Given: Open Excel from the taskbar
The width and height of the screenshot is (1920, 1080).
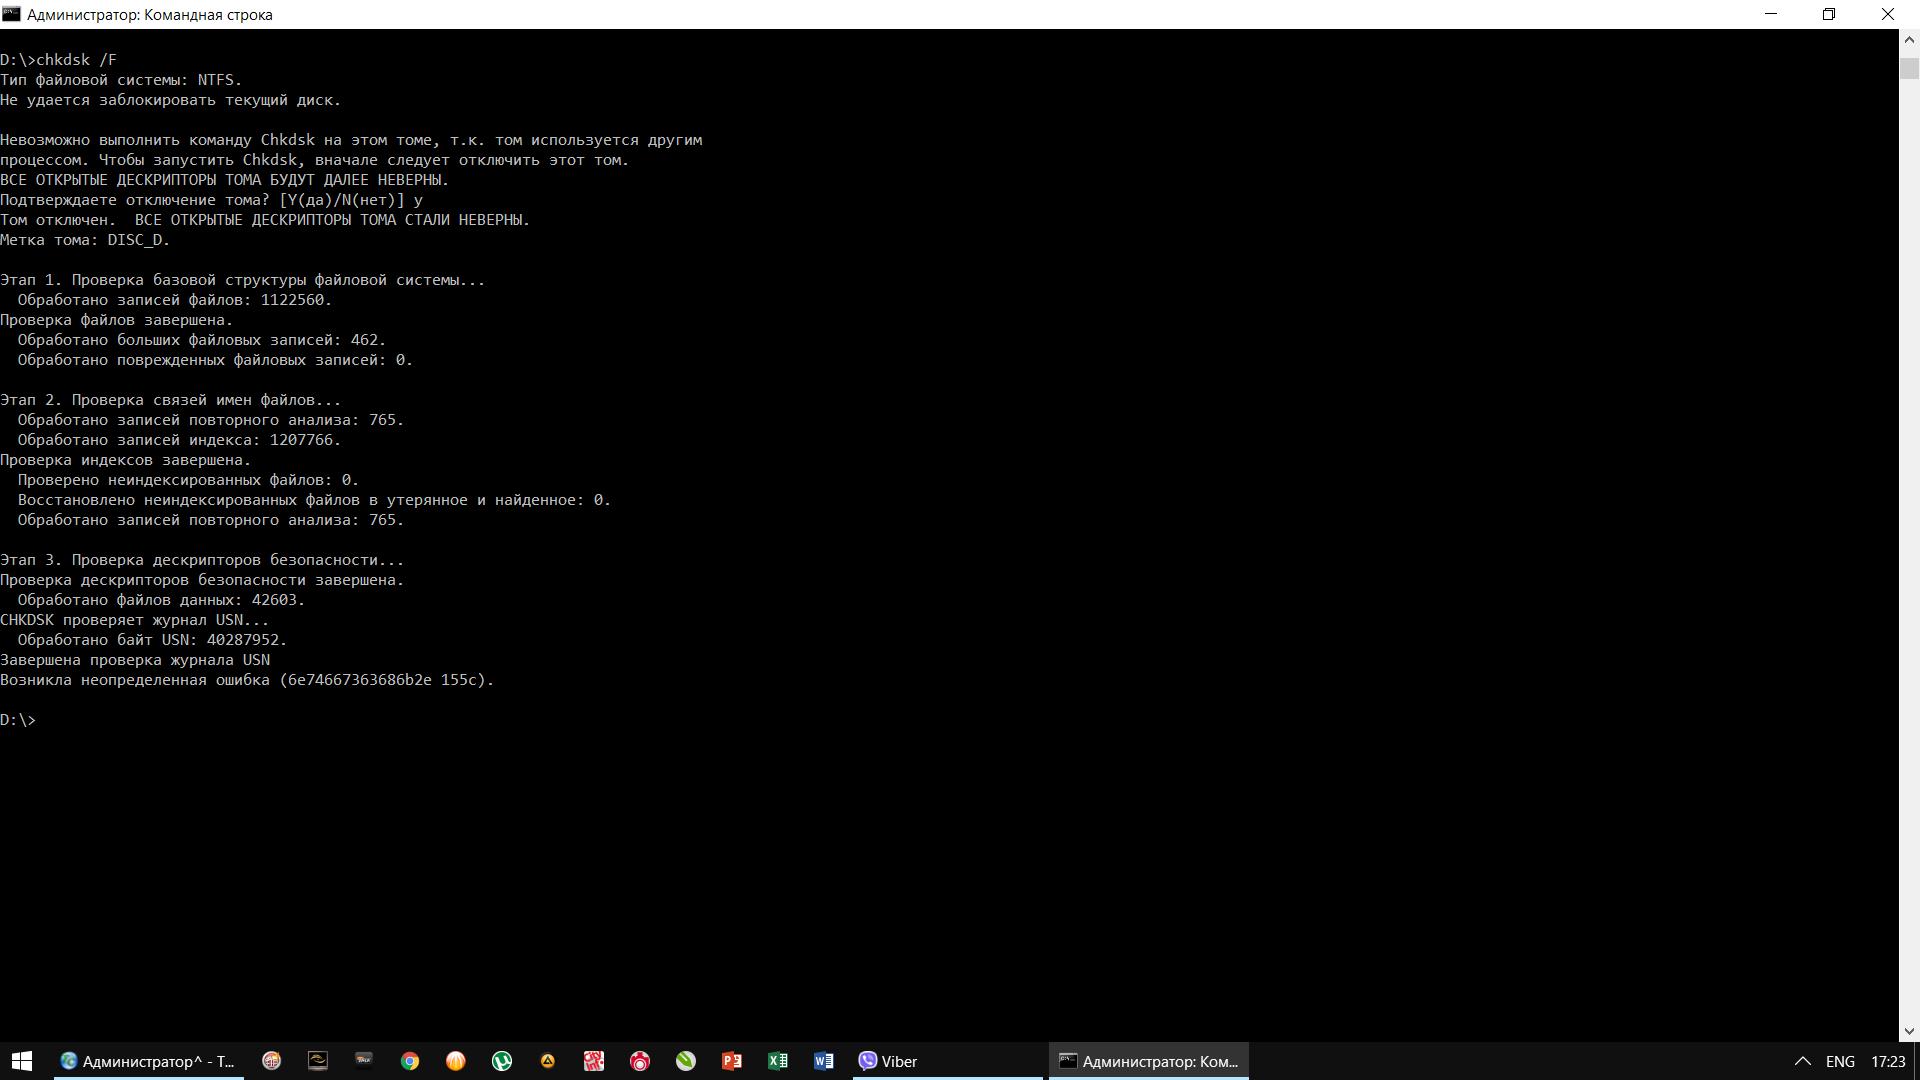Looking at the screenshot, I should tap(778, 1061).
